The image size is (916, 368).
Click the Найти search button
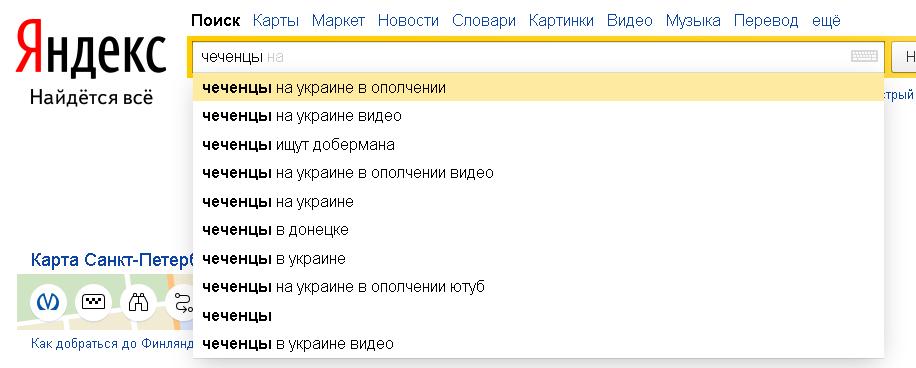coord(904,57)
